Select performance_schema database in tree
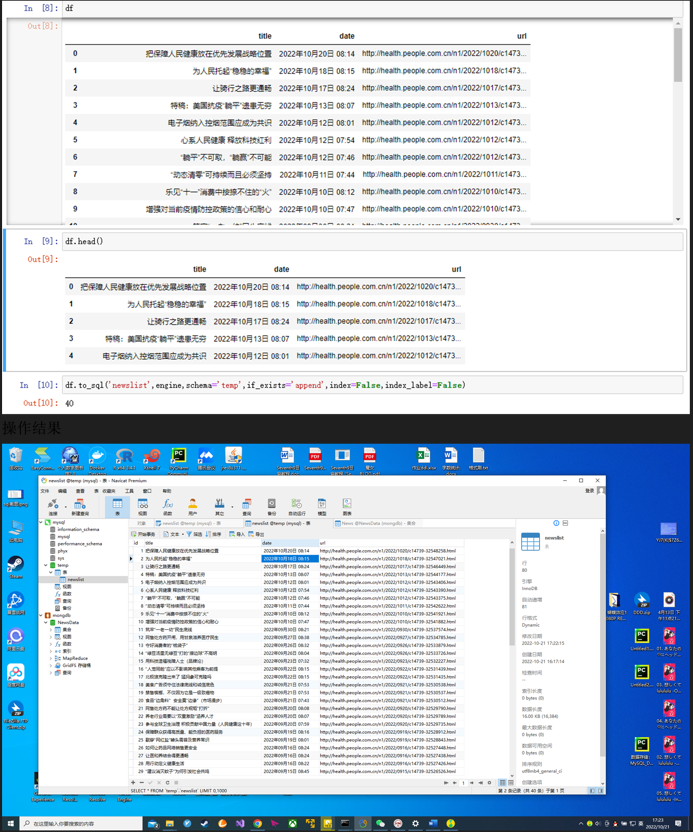The height and width of the screenshot is (832, 693). tap(80, 543)
